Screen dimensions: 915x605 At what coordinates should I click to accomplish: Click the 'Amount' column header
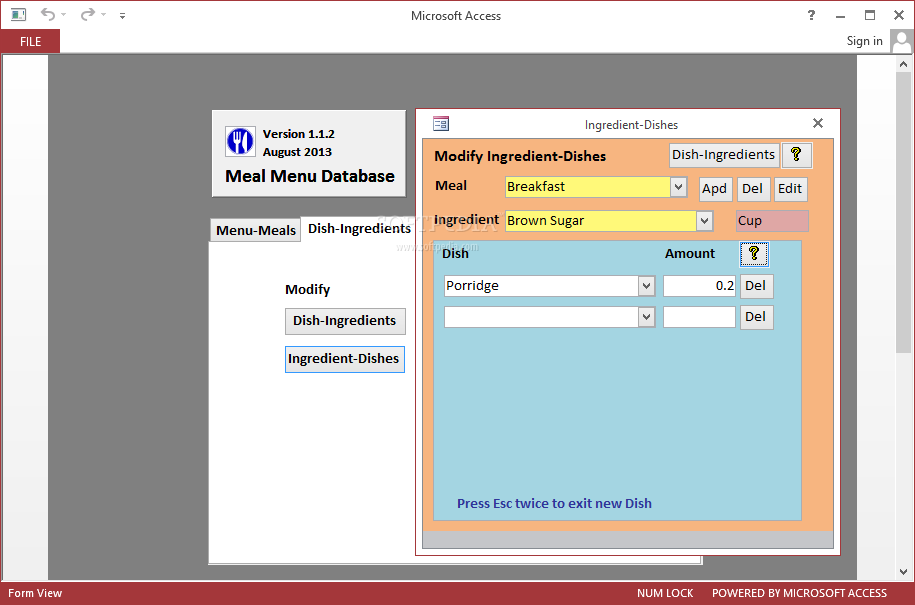tap(690, 254)
